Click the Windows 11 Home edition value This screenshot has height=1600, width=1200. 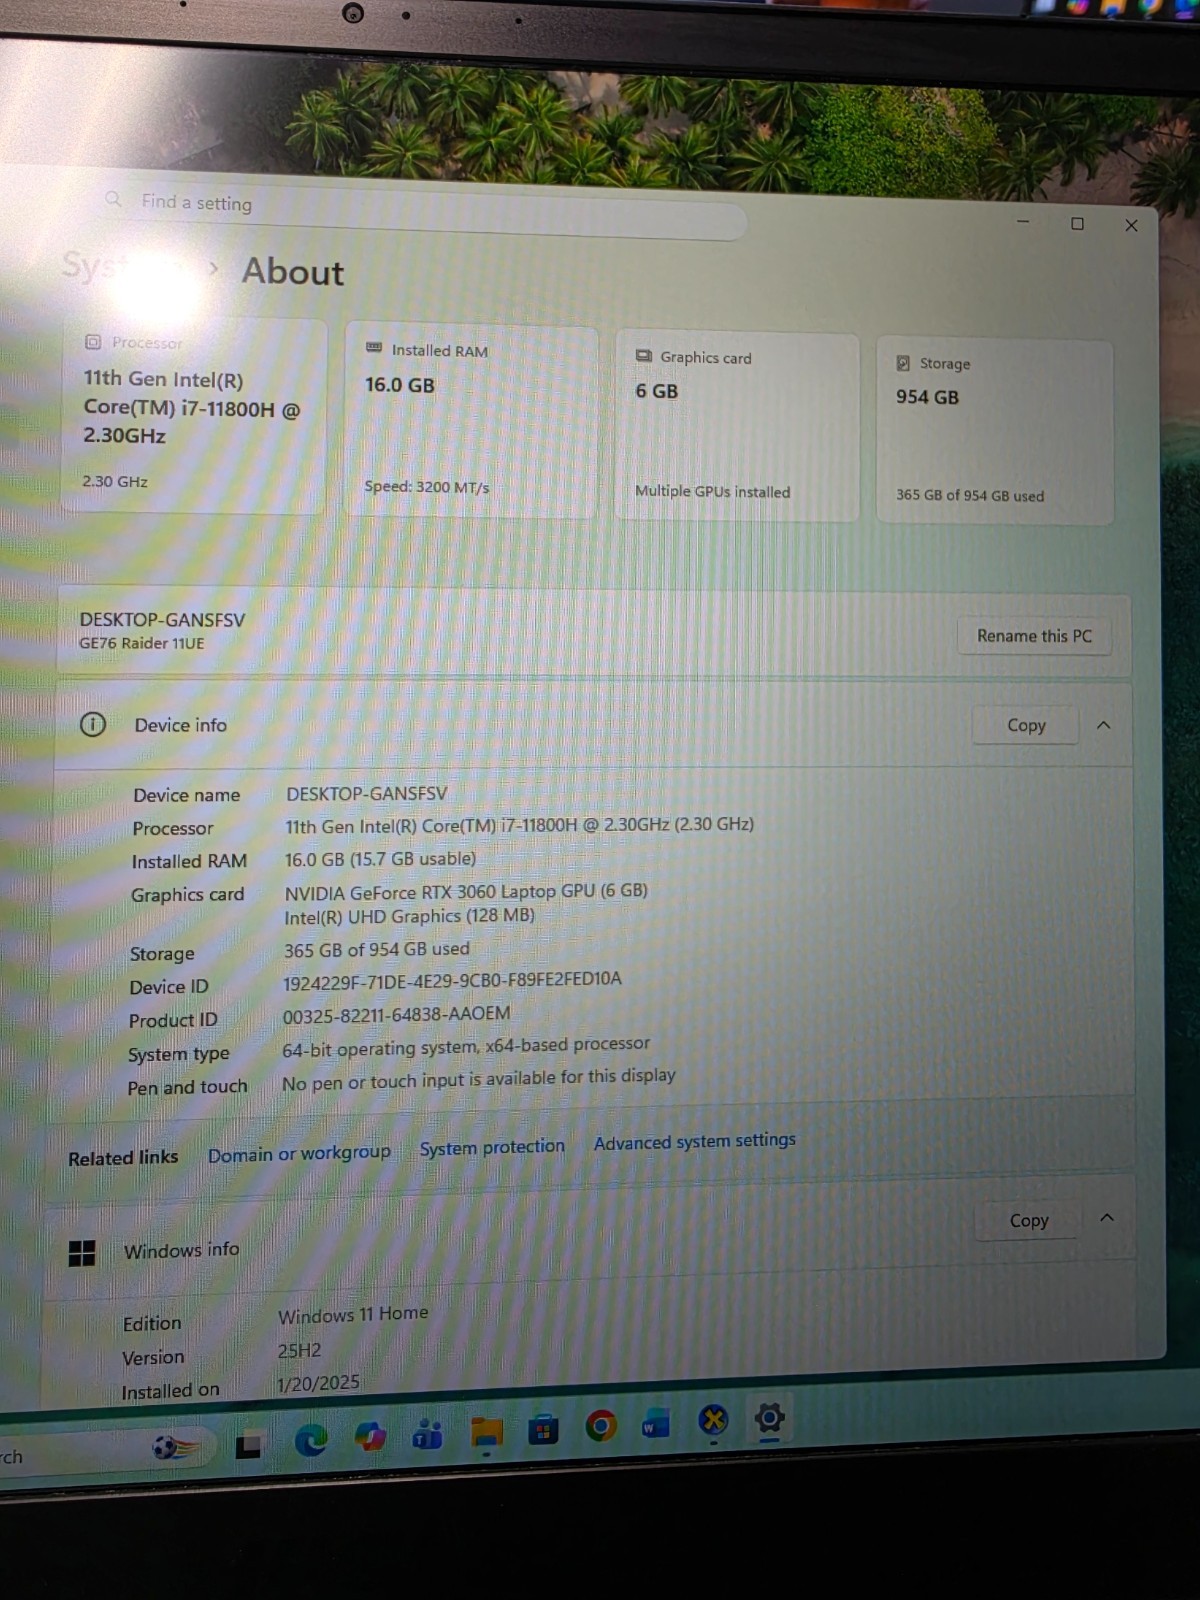[x=353, y=1314]
